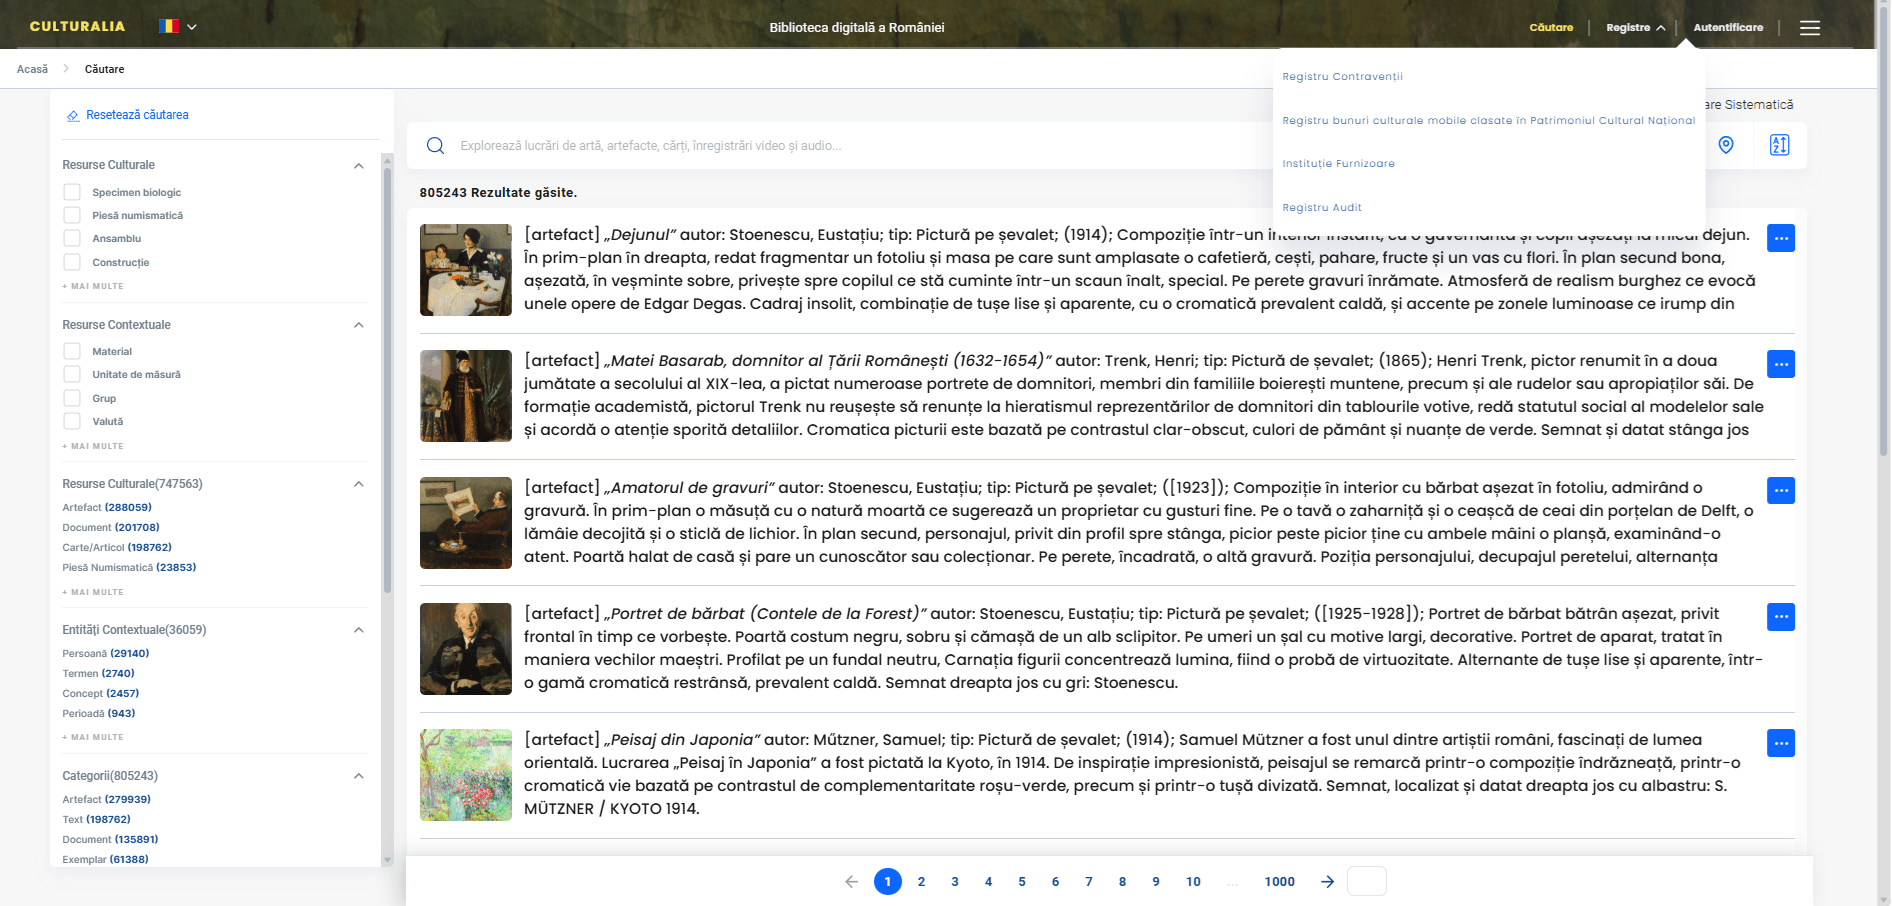Click the search magnifier icon

[435, 146]
